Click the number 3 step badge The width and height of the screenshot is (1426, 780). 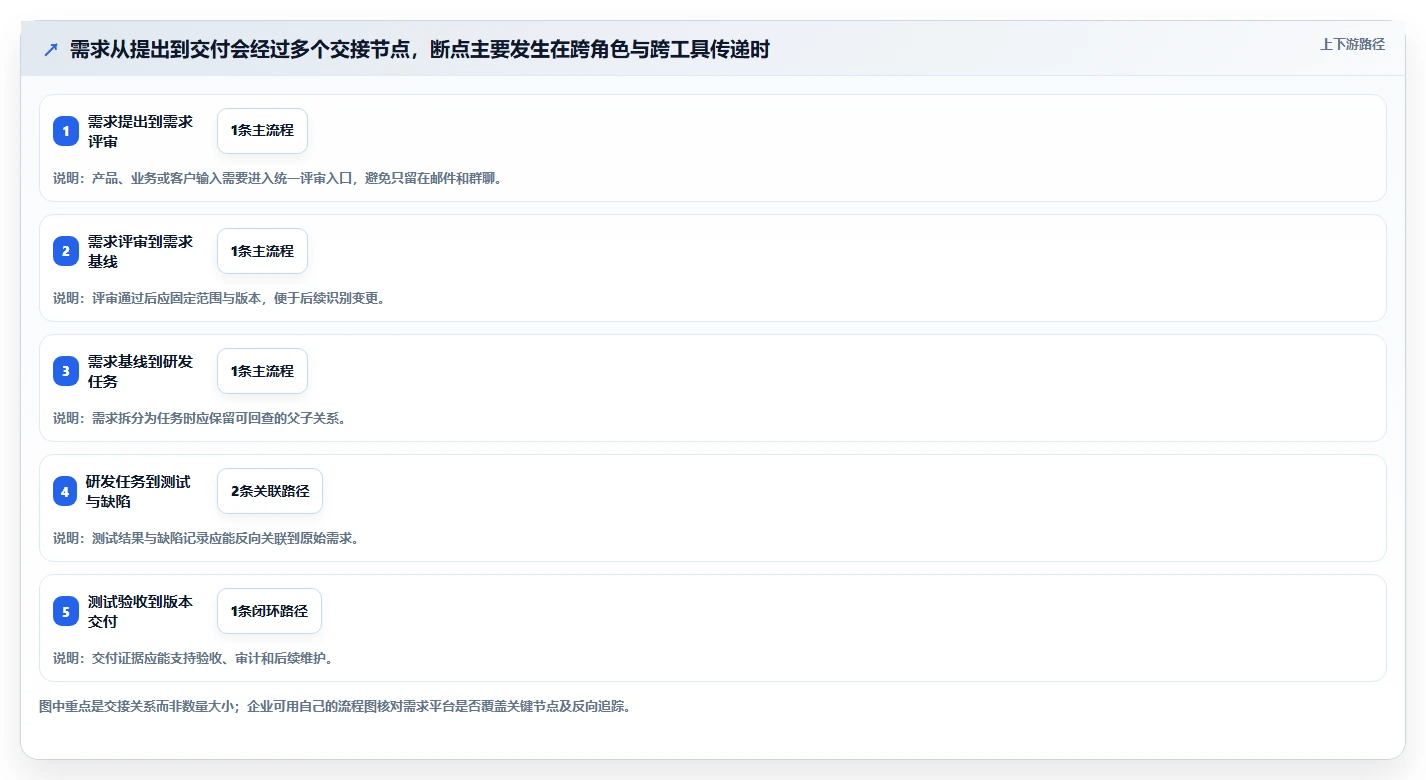[x=66, y=371]
